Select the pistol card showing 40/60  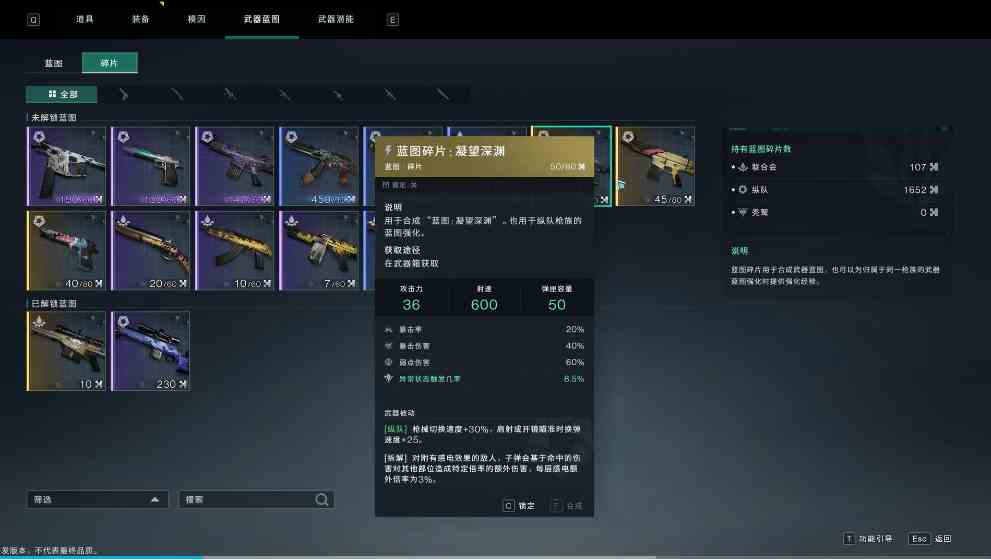pos(66,251)
